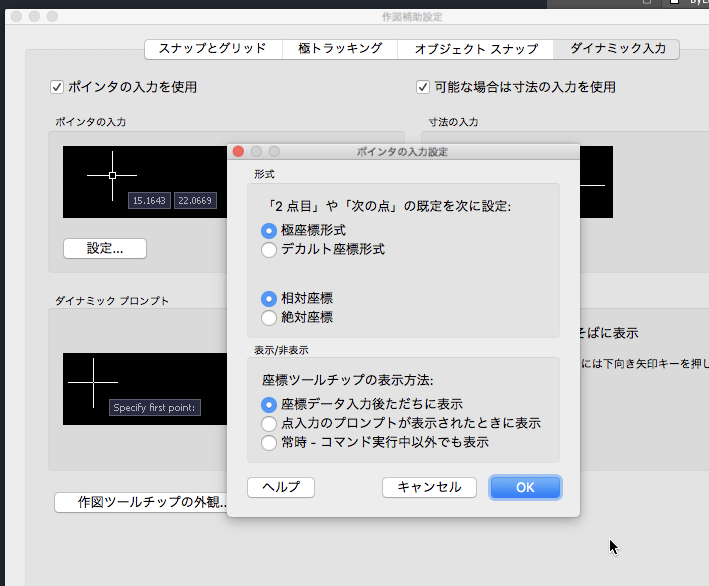Close the ポインタの入力設定 dialog
This screenshot has width=709, height=586.
click(x=238, y=151)
